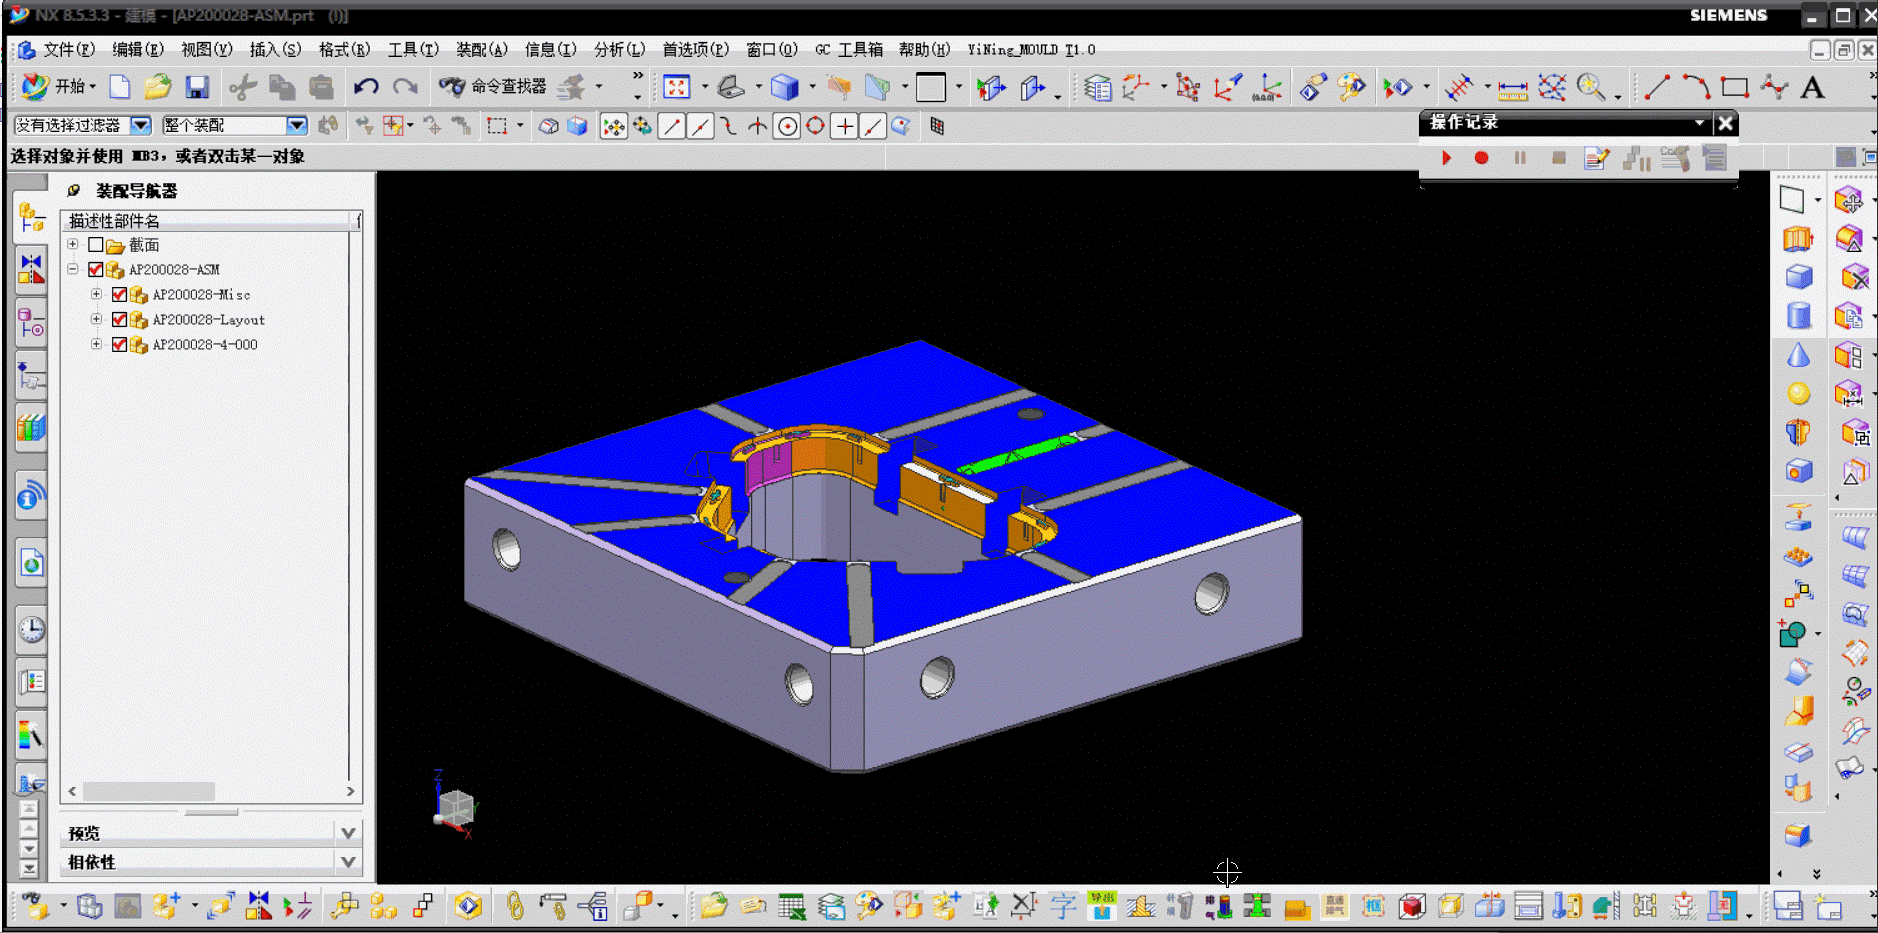
Task: Click the Cut scissors icon
Action: (x=242, y=87)
